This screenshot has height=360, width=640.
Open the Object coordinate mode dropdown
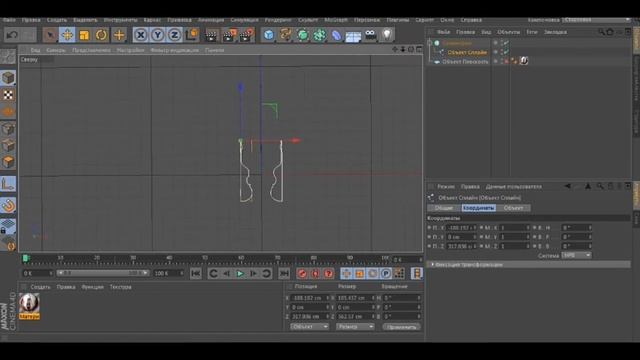(309, 327)
